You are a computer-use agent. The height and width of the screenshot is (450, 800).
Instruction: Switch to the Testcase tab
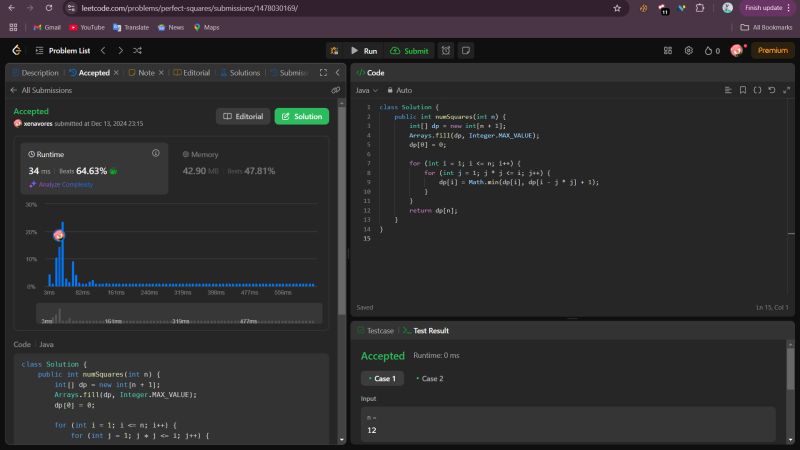[x=375, y=330]
